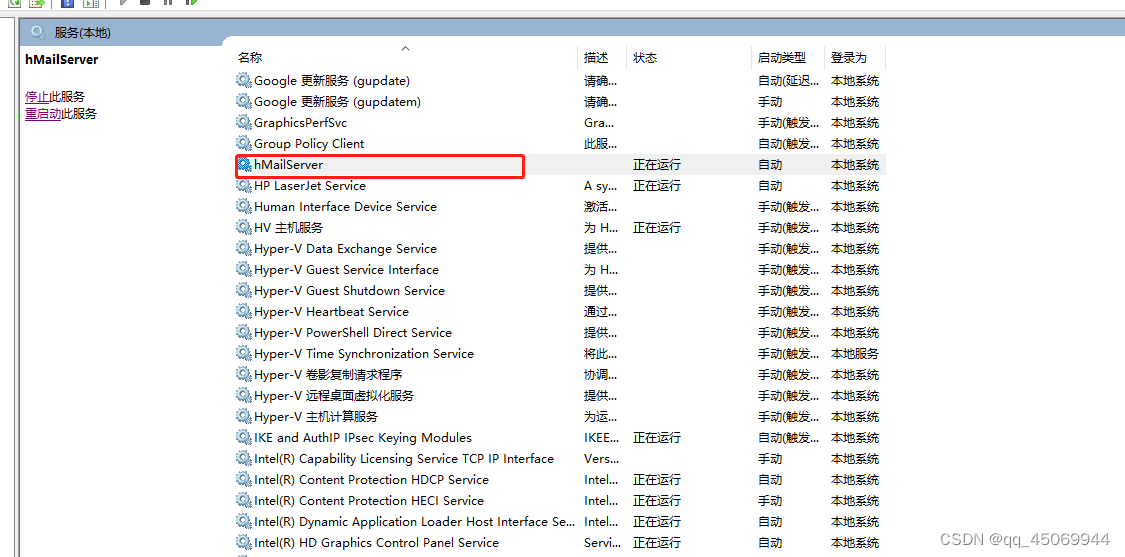
Task: Click the IKE and AuthIP IPsec Keying Modules icon
Action: coord(244,437)
